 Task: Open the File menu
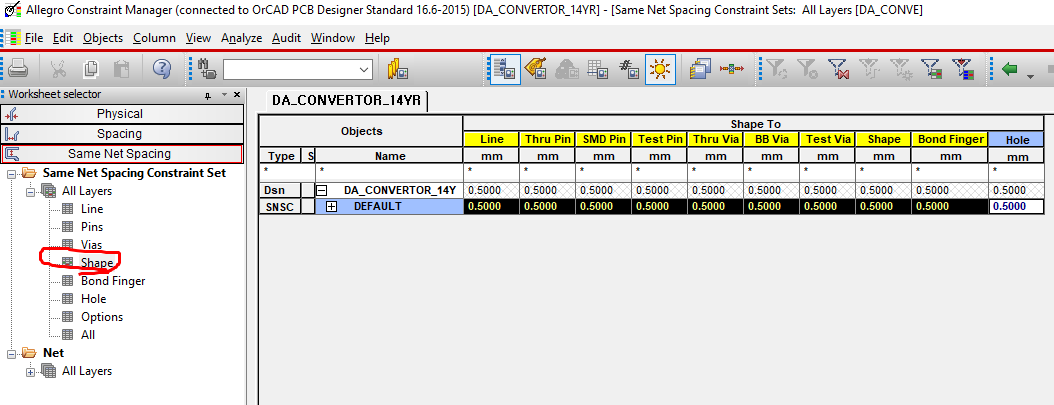34,38
